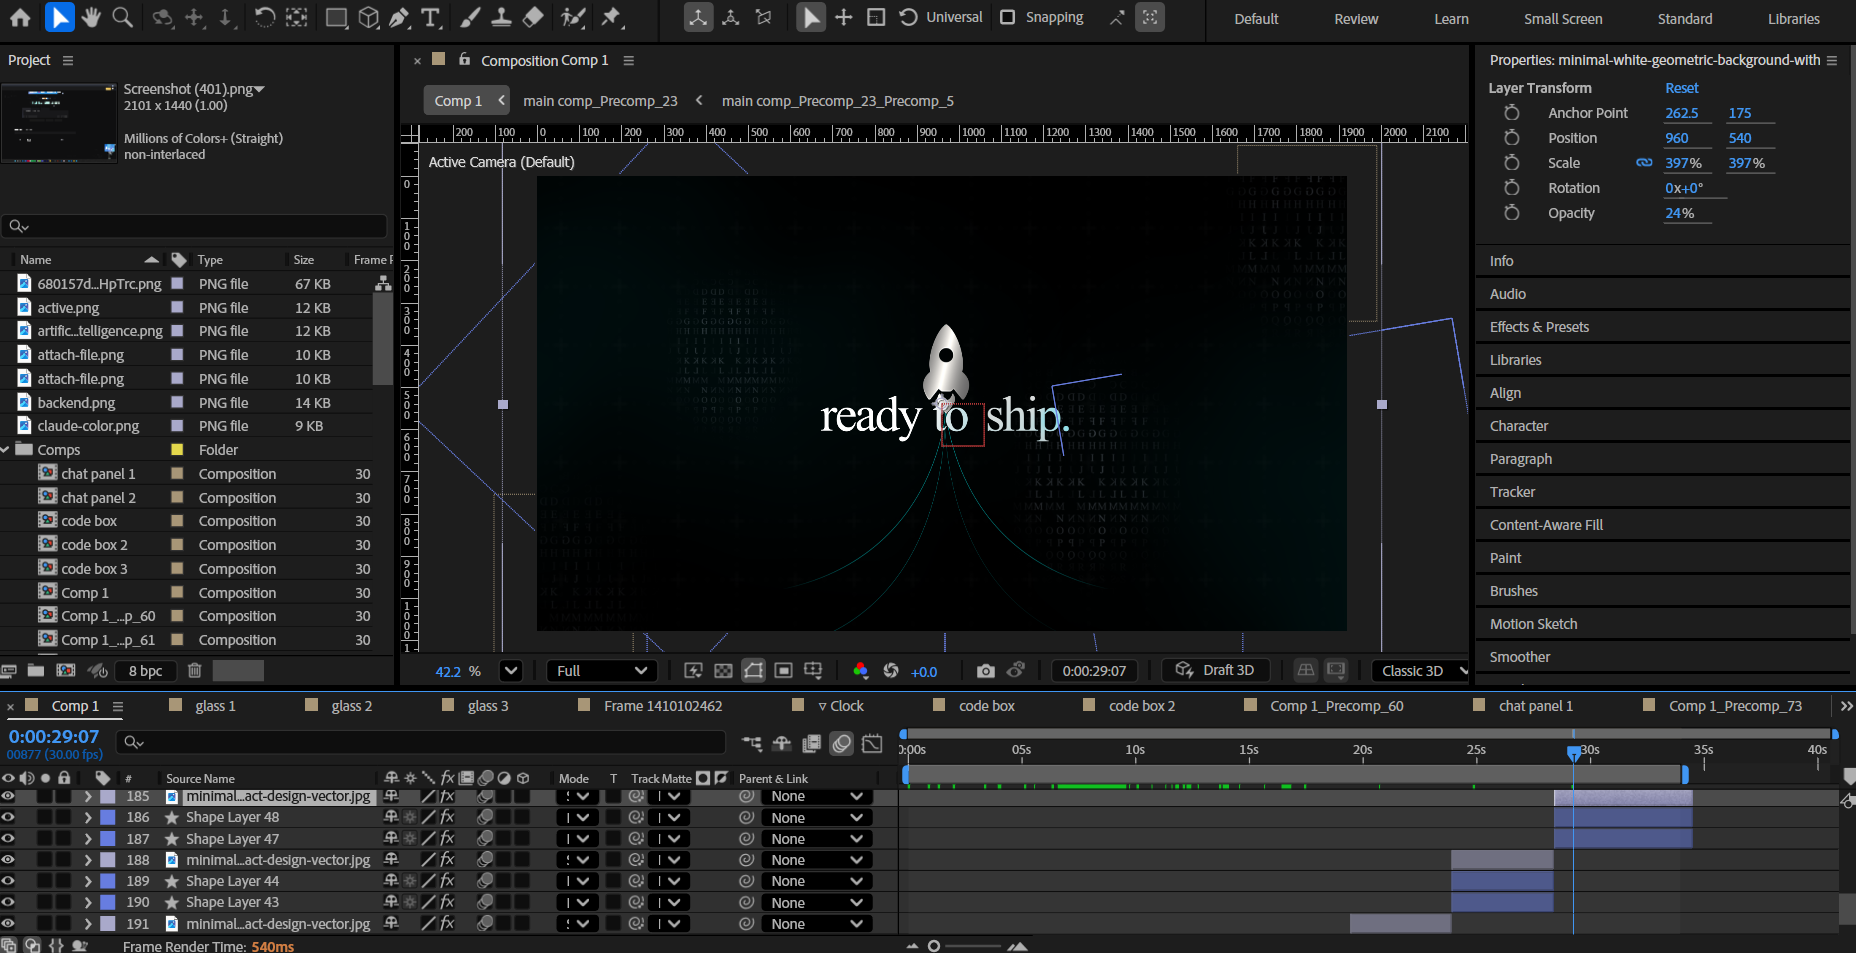Click the yellow label swatch for Comps folder

(x=177, y=450)
